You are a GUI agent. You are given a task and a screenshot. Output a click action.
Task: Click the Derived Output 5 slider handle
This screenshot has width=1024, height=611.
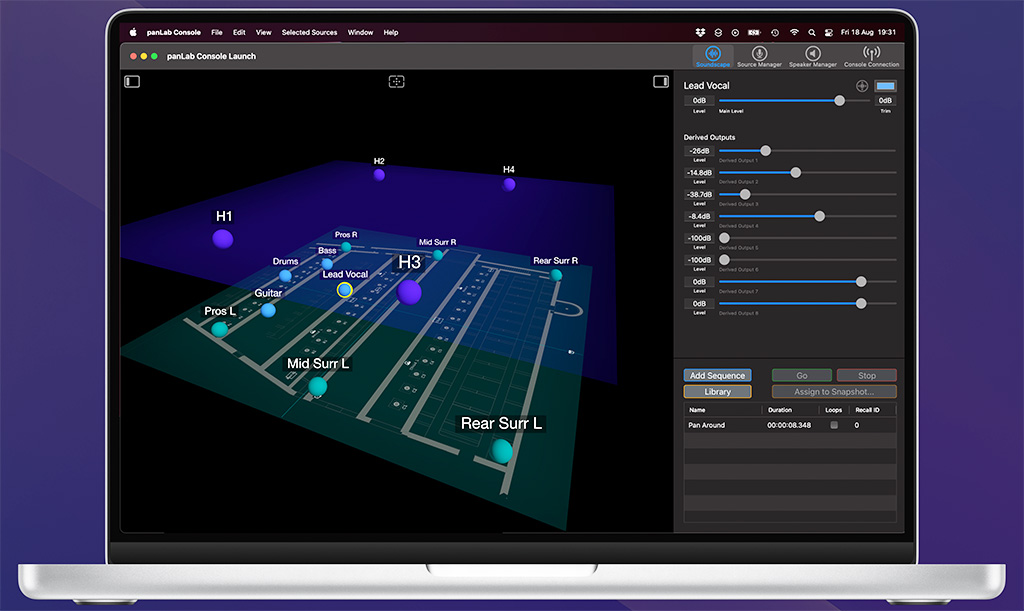(x=724, y=238)
